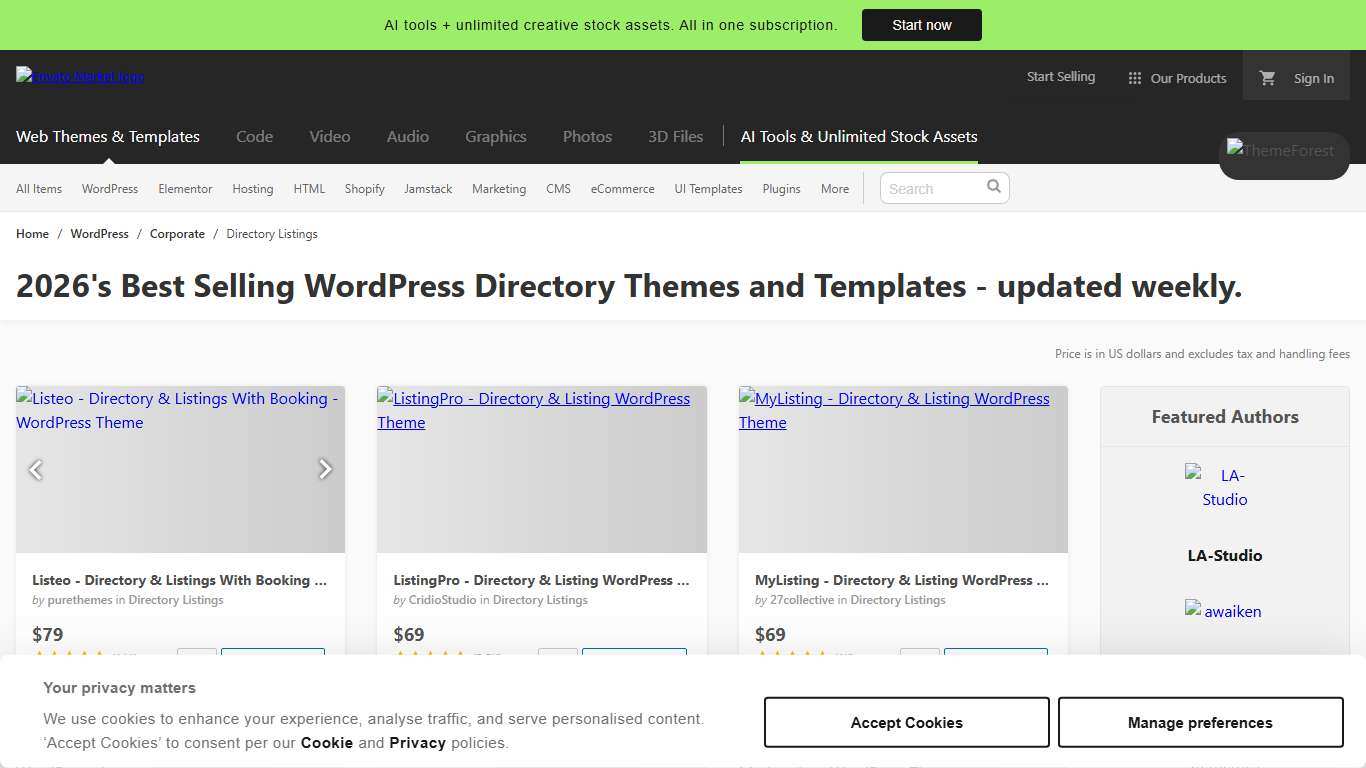Switch to the Code tab

(254, 137)
